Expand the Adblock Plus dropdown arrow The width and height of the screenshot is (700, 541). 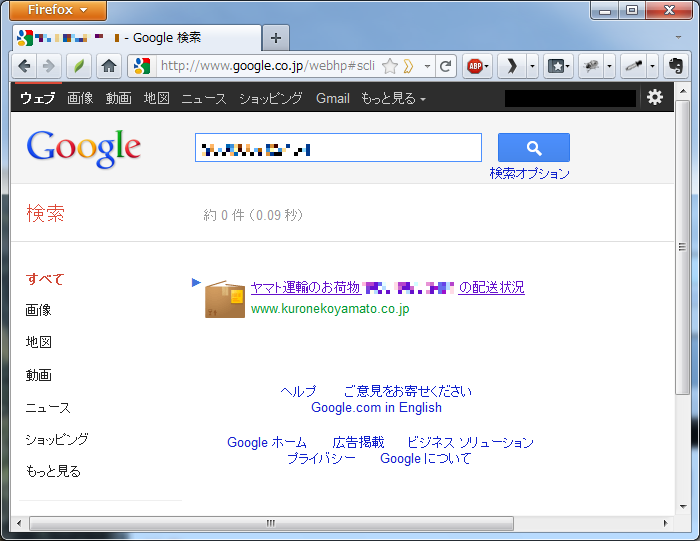coord(487,67)
